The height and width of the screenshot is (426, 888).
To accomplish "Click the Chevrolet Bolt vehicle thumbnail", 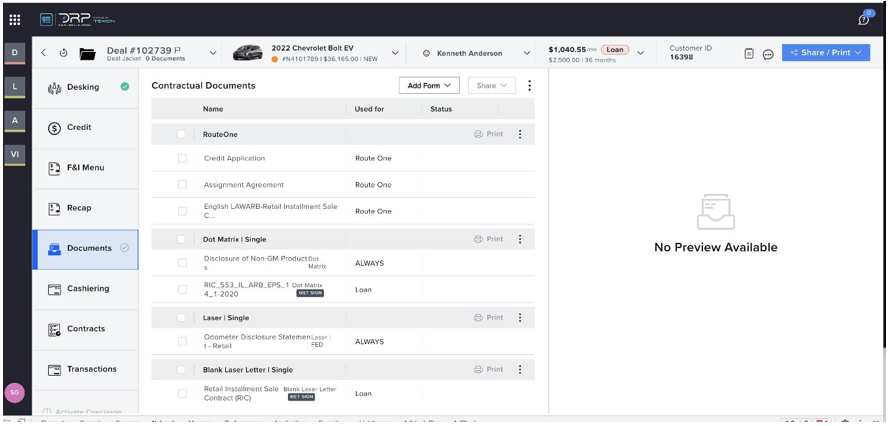I will coord(248,53).
